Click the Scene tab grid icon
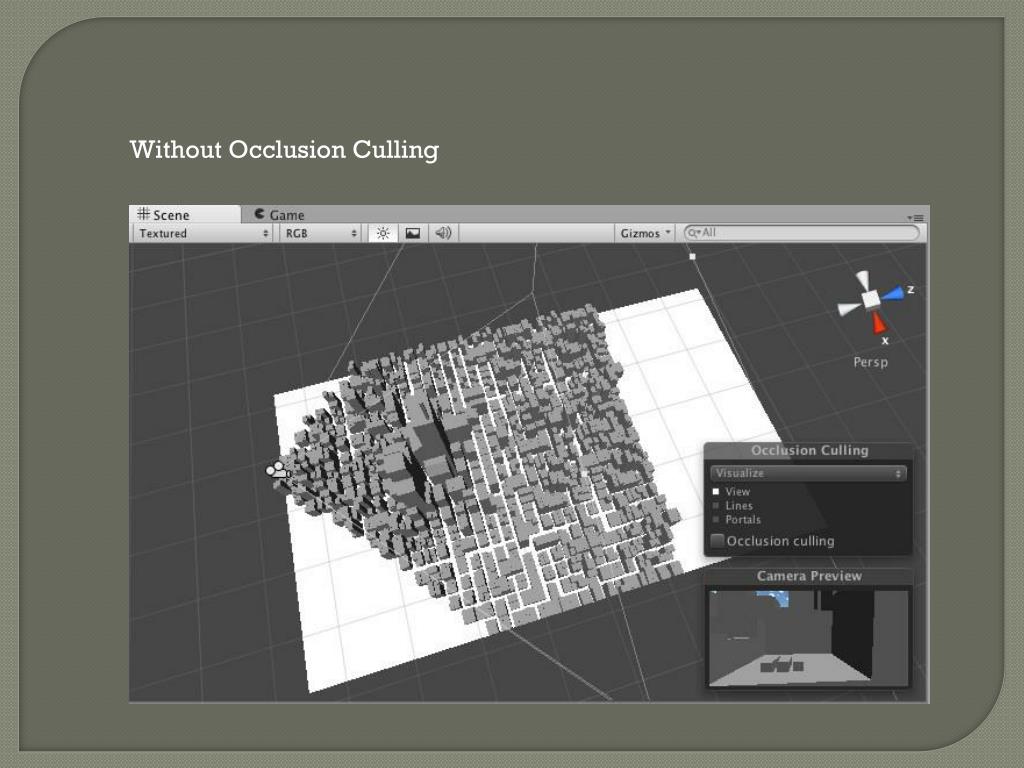The height and width of the screenshot is (768, 1024). pos(143,214)
